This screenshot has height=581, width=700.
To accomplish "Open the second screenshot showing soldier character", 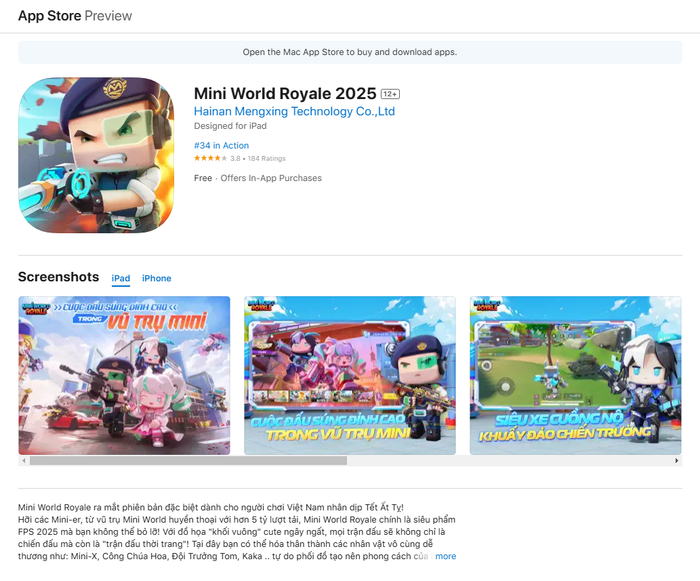I will 350,376.
